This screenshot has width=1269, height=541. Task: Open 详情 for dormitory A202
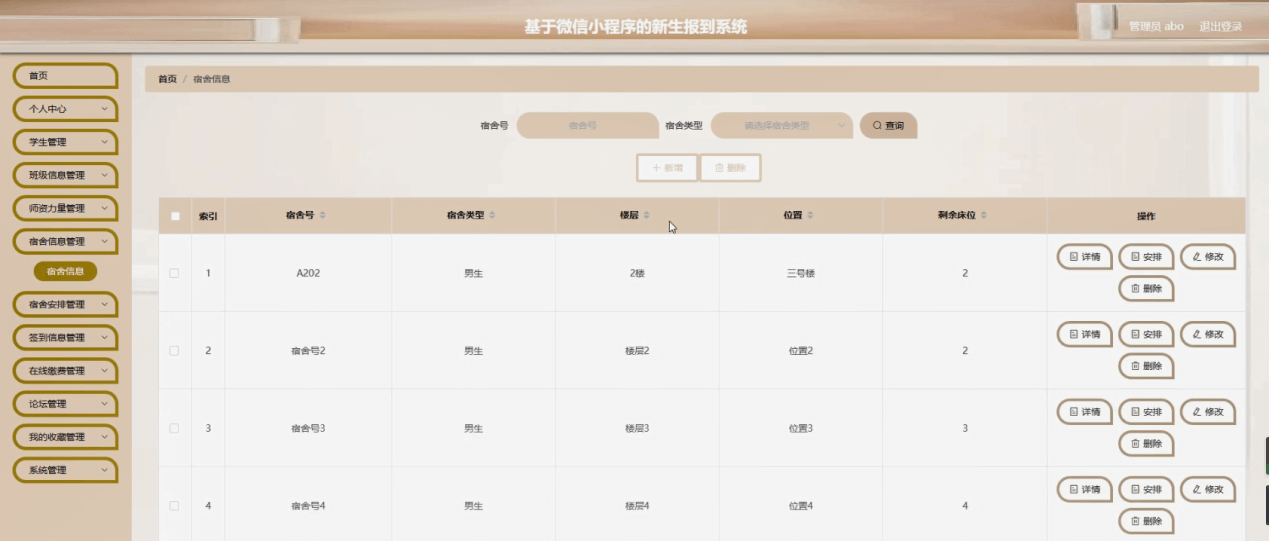[1084, 257]
